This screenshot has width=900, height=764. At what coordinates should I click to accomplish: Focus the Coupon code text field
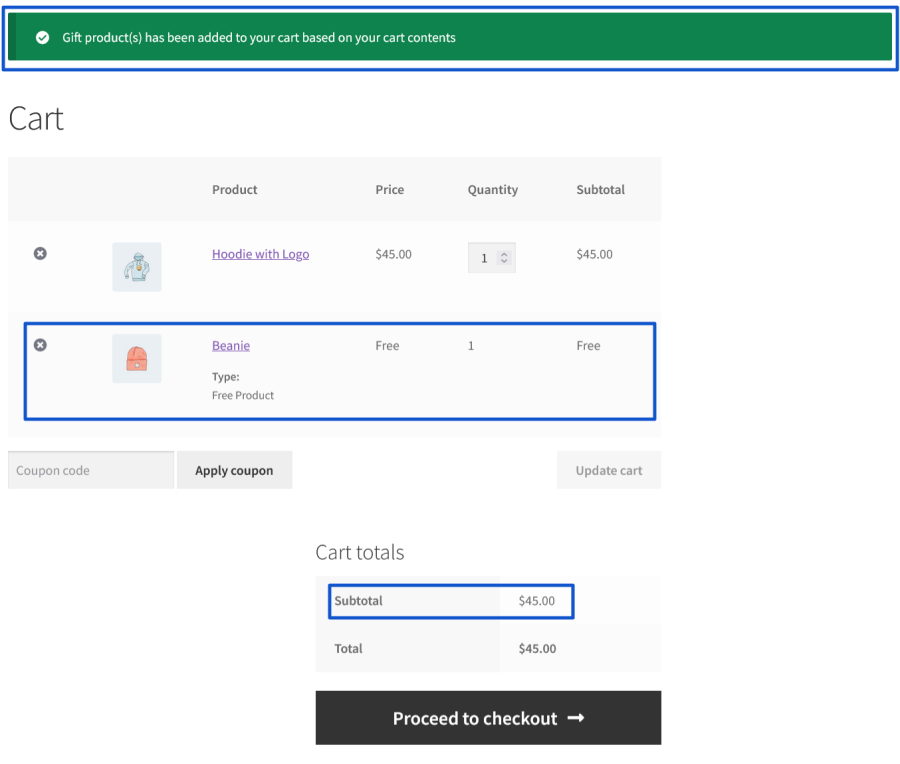[x=90, y=470]
